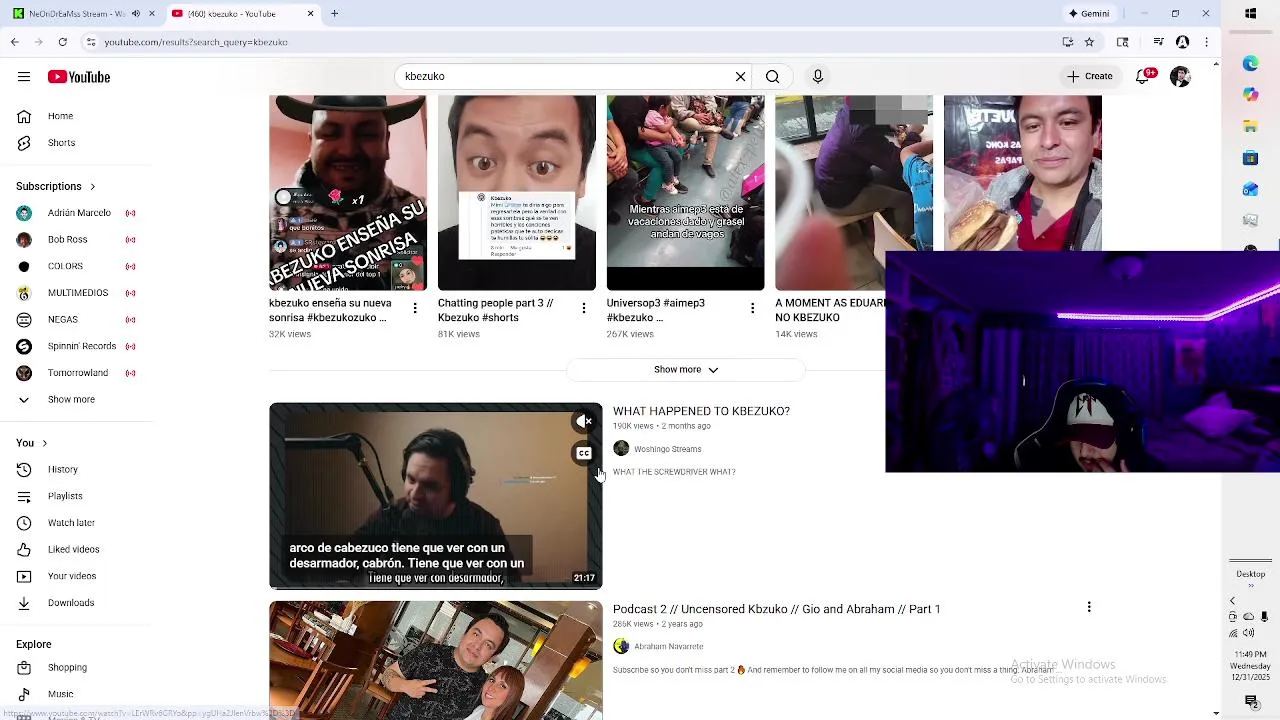Reload the page

coord(62,42)
